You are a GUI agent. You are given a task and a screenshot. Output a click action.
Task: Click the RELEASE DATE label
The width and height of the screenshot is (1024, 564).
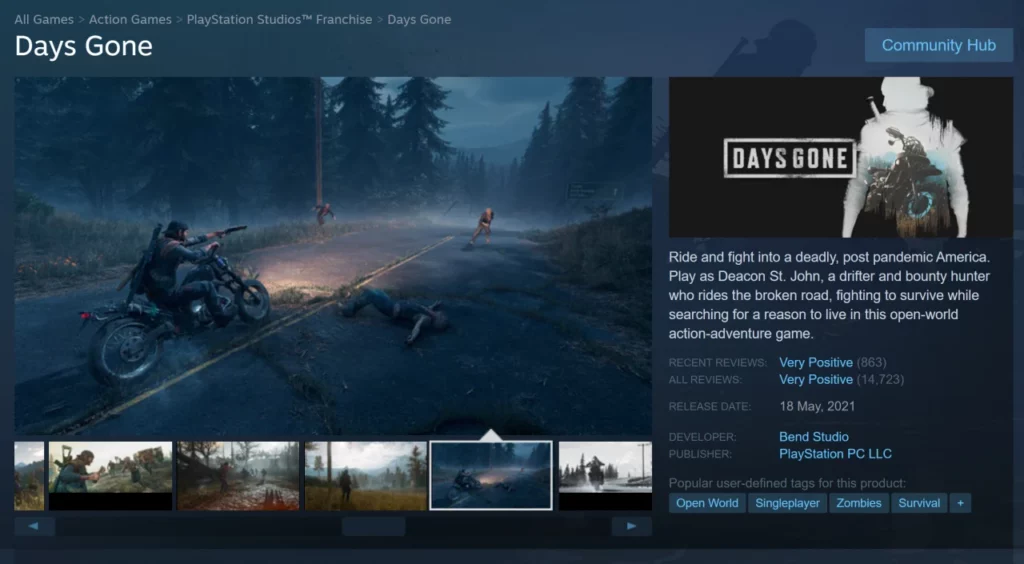coord(710,407)
